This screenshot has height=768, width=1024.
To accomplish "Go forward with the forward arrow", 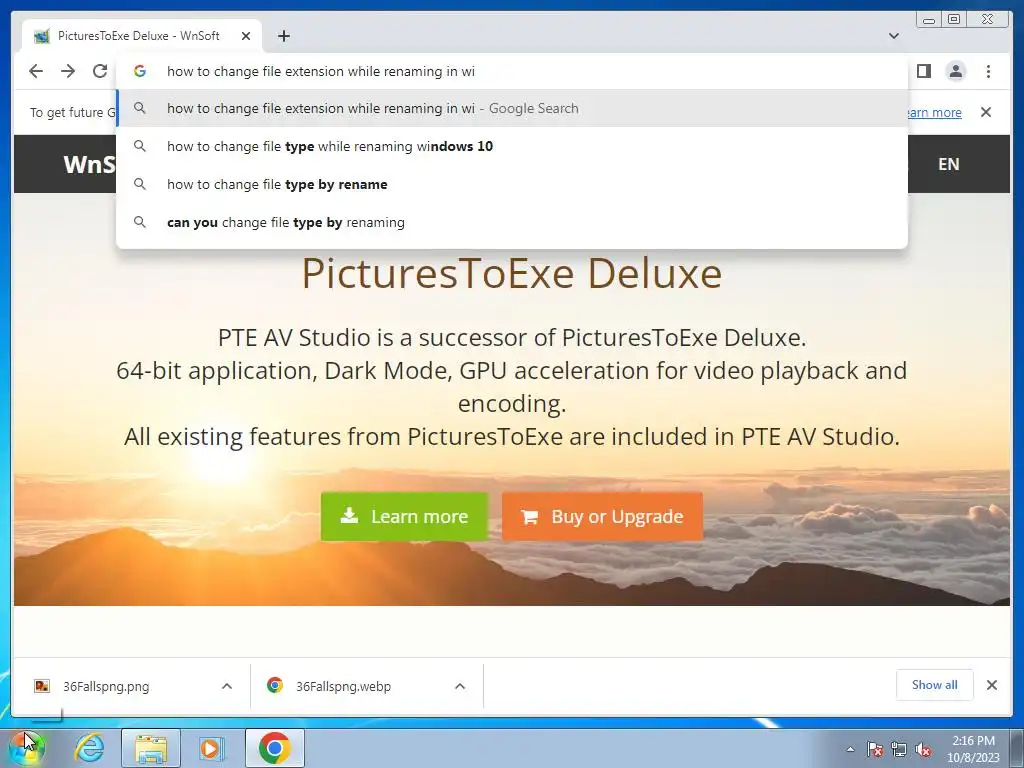I will pos(68,71).
